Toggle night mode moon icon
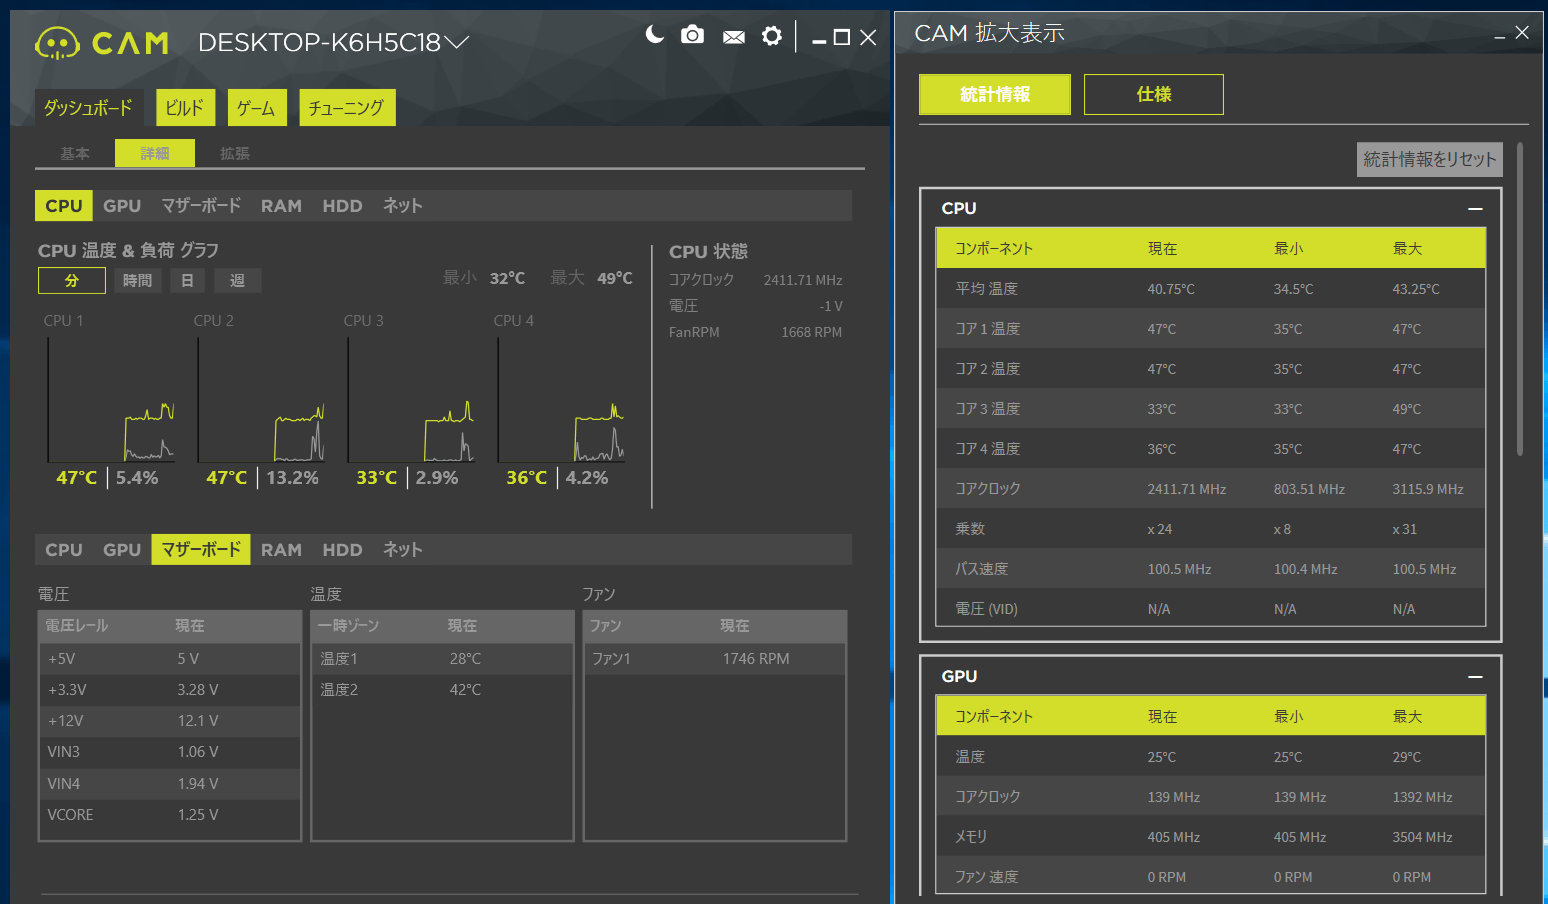 [x=654, y=36]
